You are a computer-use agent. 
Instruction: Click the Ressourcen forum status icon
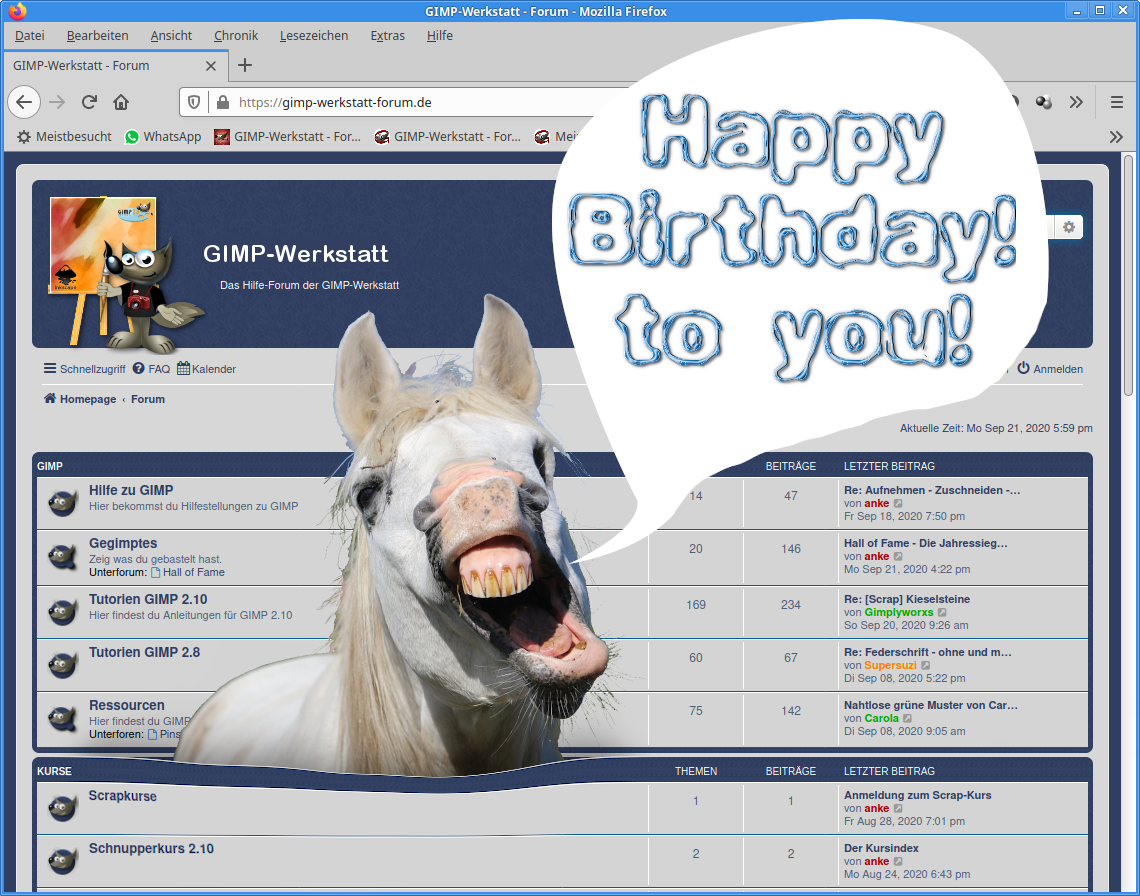pyautogui.click(x=63, y=719)
